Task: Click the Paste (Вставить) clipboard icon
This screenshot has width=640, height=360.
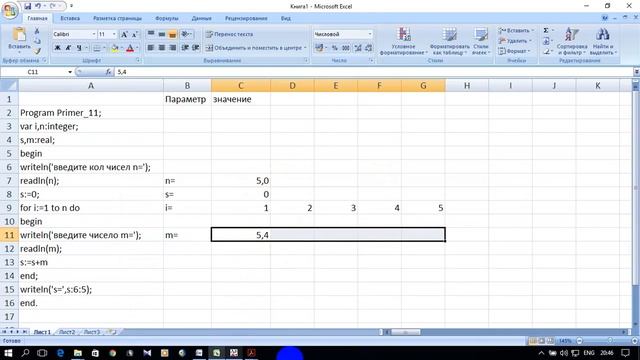Action: [x=19, y=35]
